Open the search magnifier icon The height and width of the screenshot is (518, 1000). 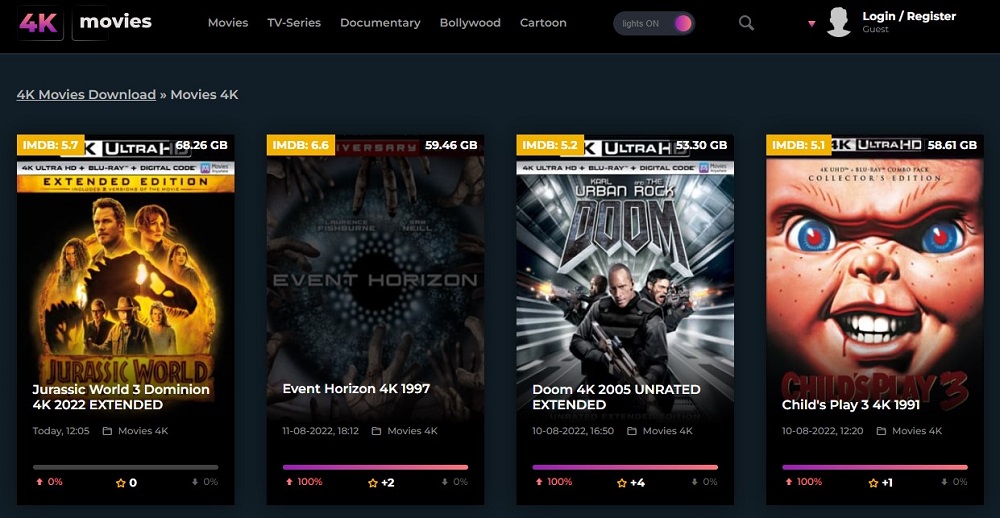746,23
